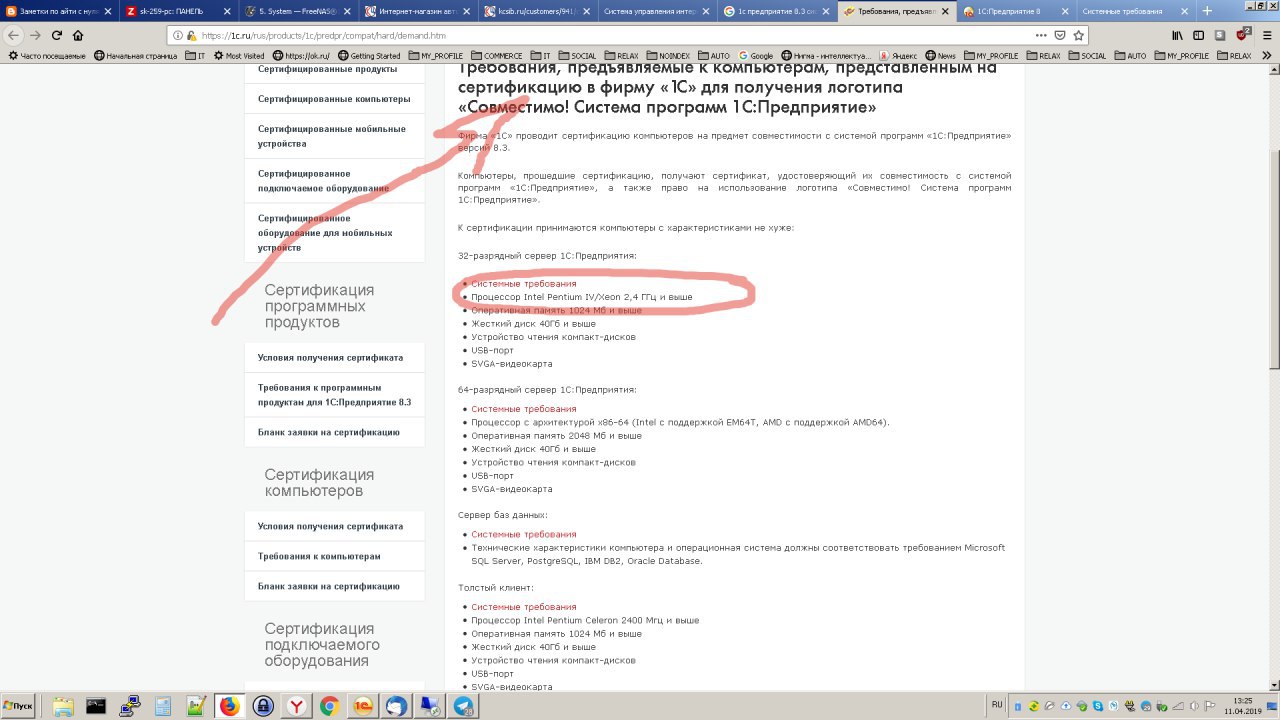
Task: Switch to the '1С:Предприятие 8' tab
Action: click(x=1017, y=11)
